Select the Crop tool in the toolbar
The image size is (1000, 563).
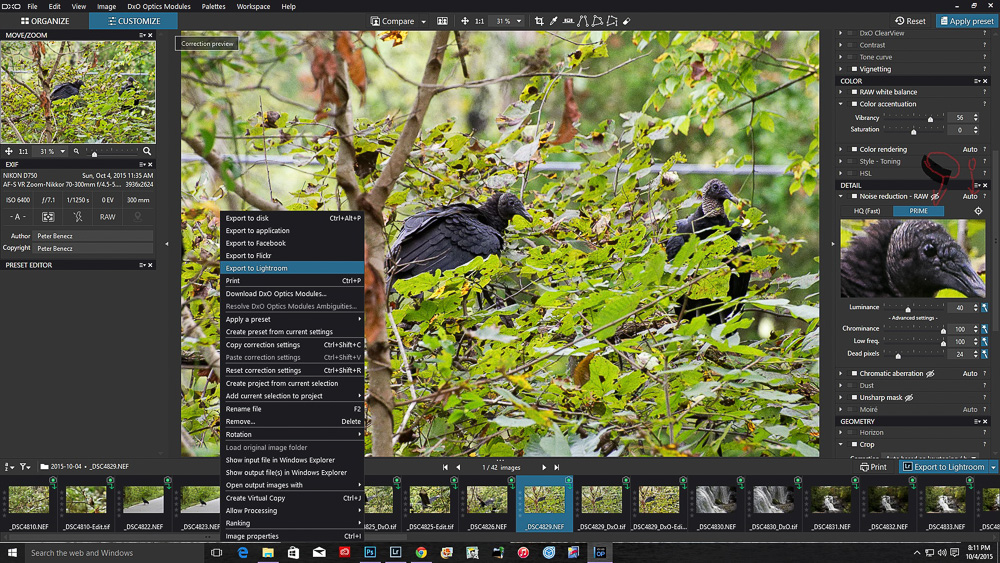pyautogui.click(x=540, y=21)
